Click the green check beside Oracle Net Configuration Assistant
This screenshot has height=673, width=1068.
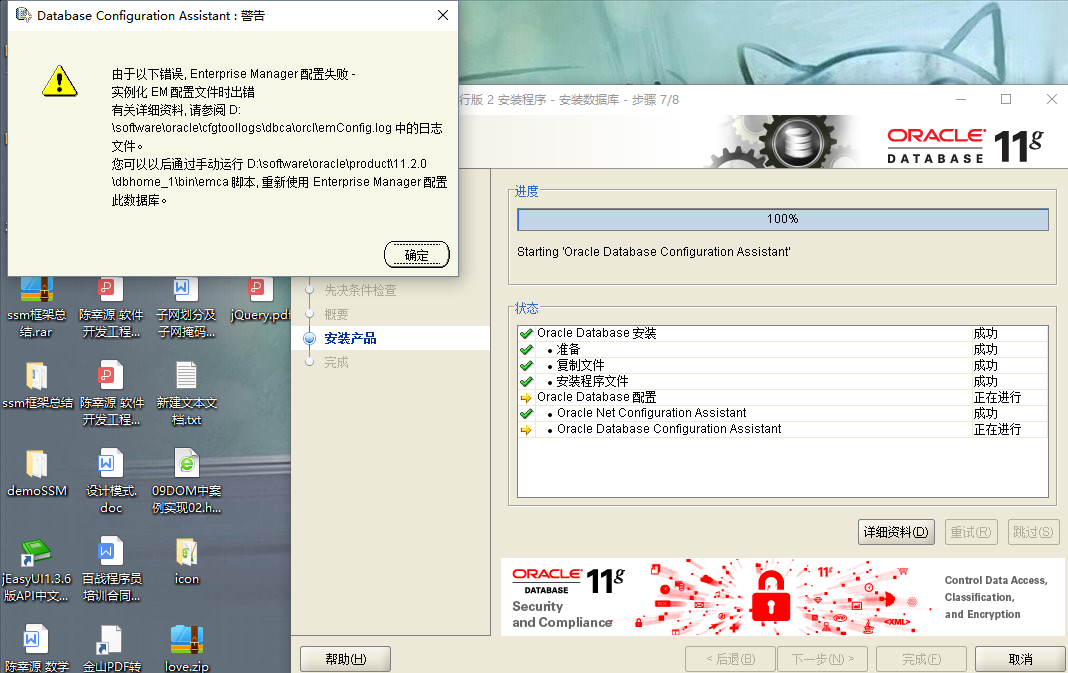tap(526, 413)
